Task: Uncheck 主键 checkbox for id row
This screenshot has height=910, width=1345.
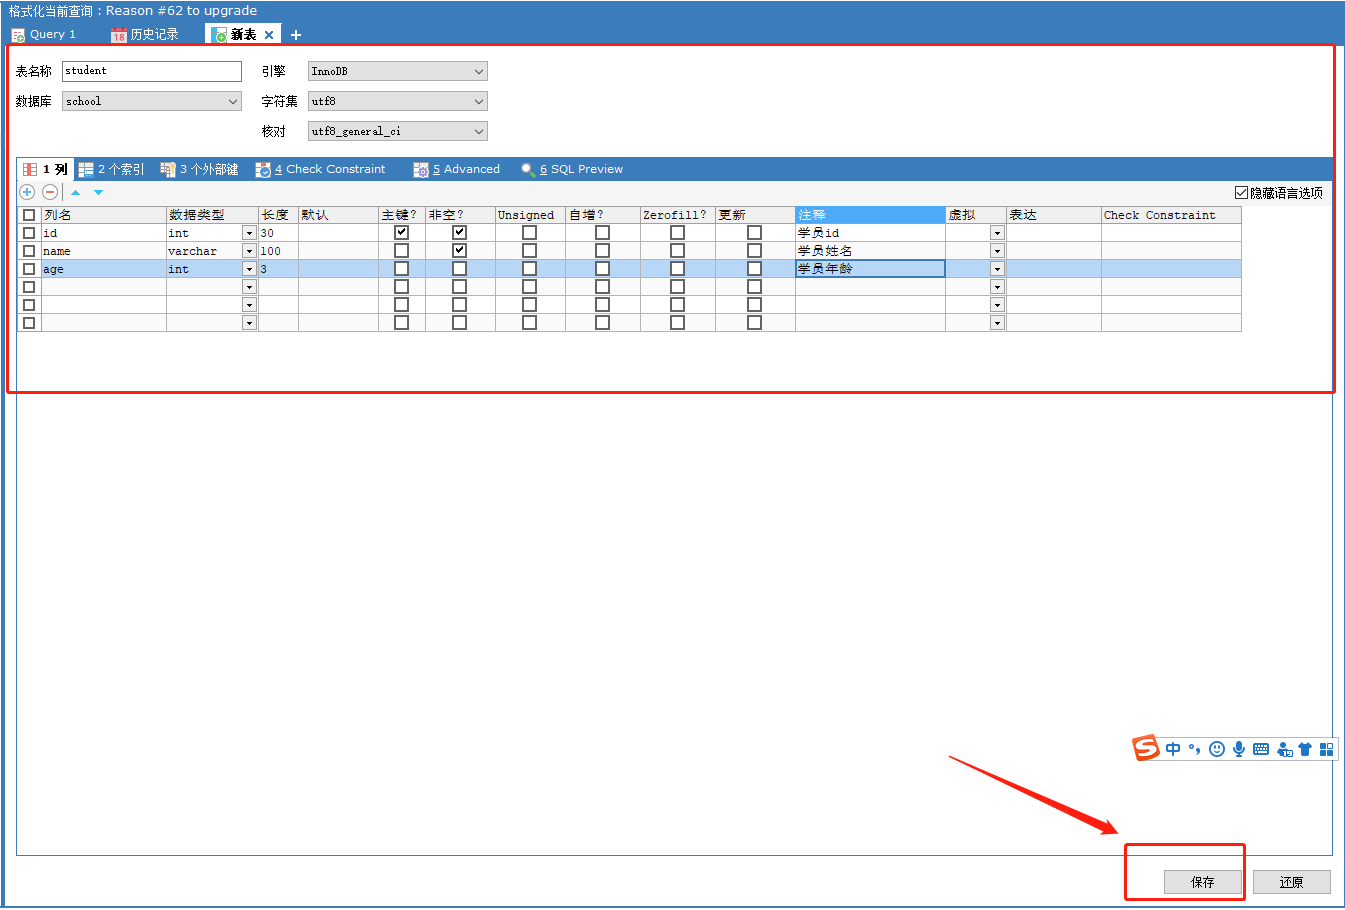Action: point(401,232)
